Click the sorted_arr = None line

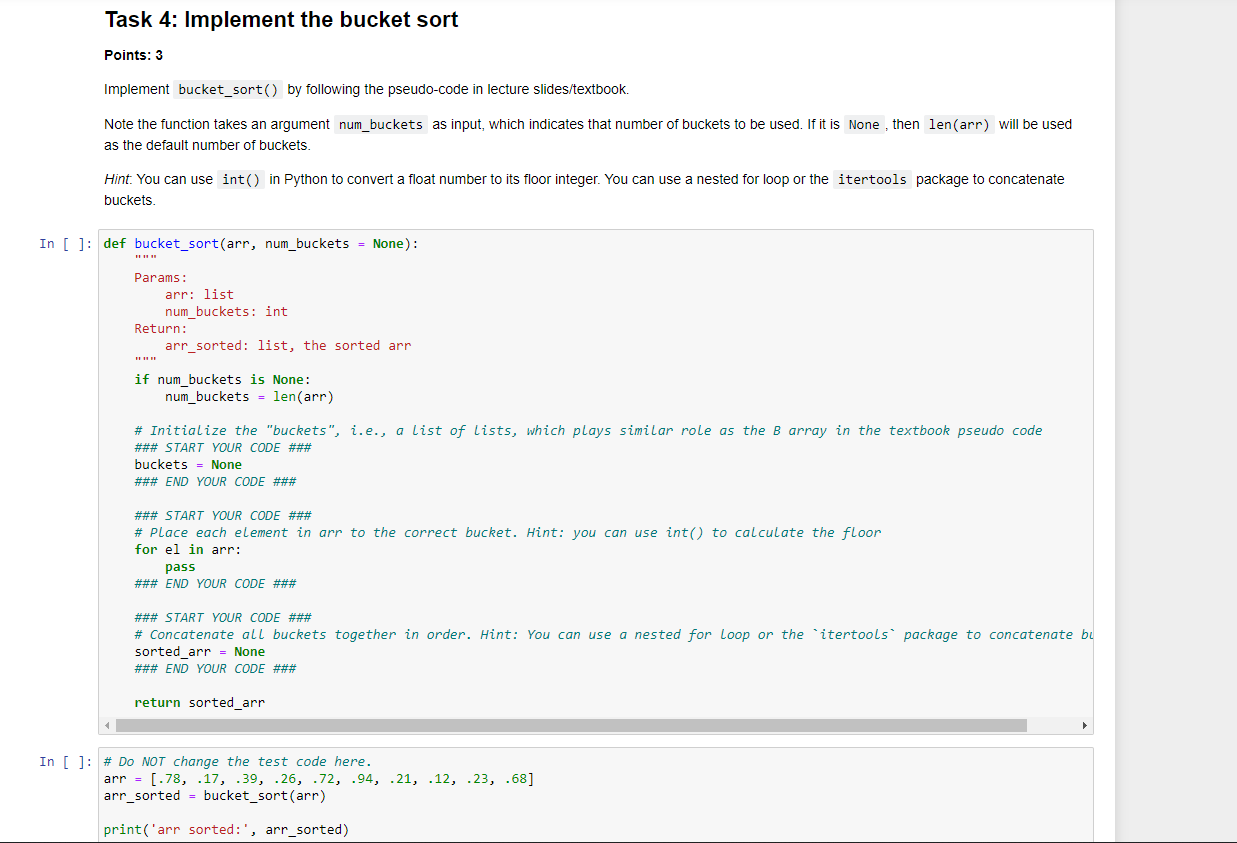click(x=200, y=651)
